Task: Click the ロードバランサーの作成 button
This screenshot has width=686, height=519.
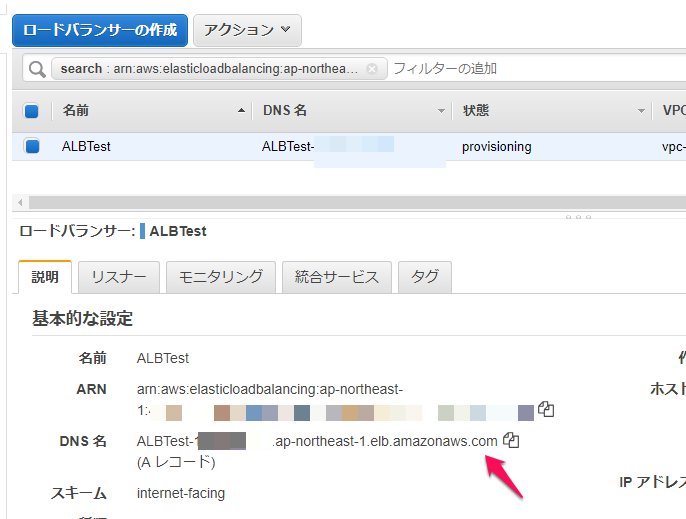Action: [x=100, y=30]
